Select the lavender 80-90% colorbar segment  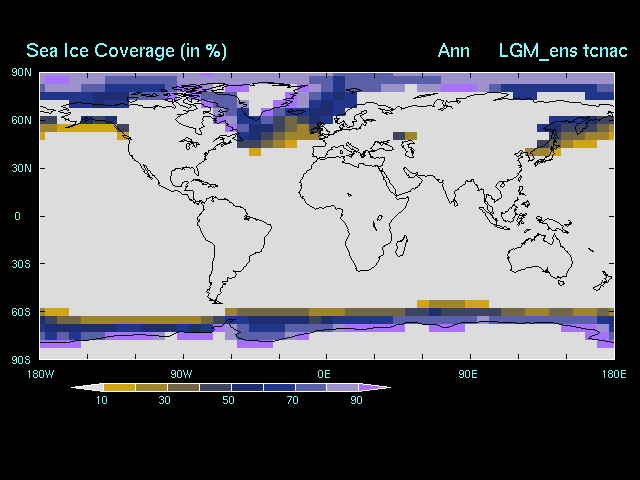click(x=343, y=387)
